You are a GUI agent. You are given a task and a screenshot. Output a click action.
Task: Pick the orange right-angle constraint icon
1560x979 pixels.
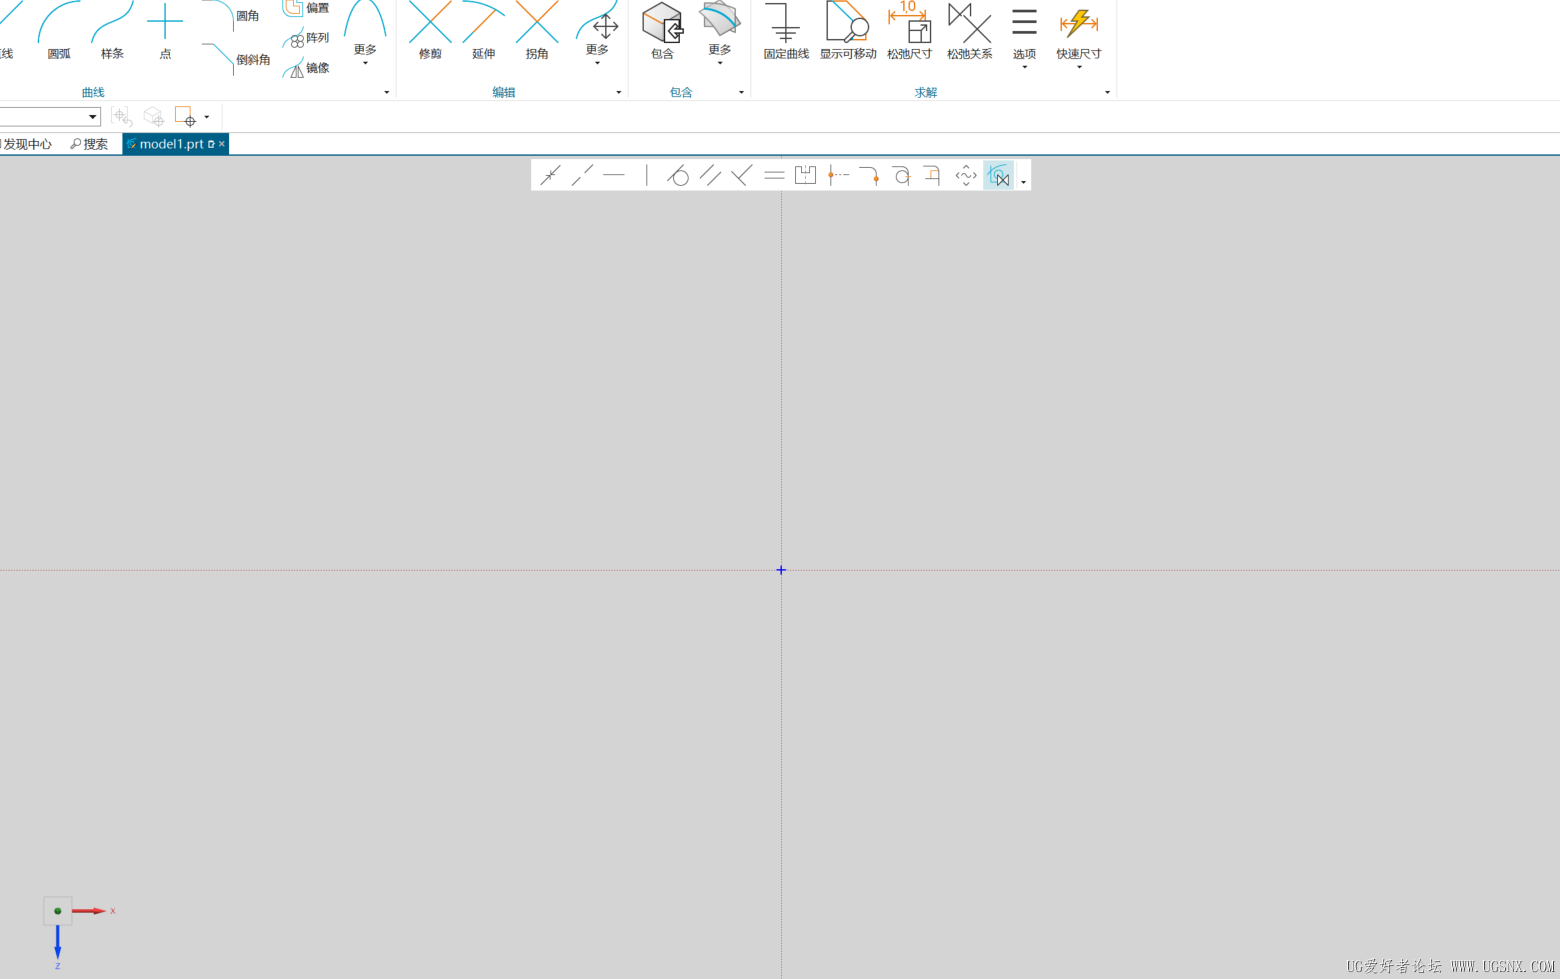tap(933, 176)
